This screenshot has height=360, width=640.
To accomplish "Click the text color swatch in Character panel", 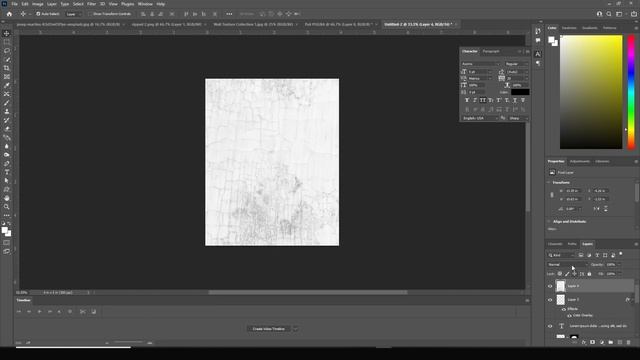I will point(520,92).
